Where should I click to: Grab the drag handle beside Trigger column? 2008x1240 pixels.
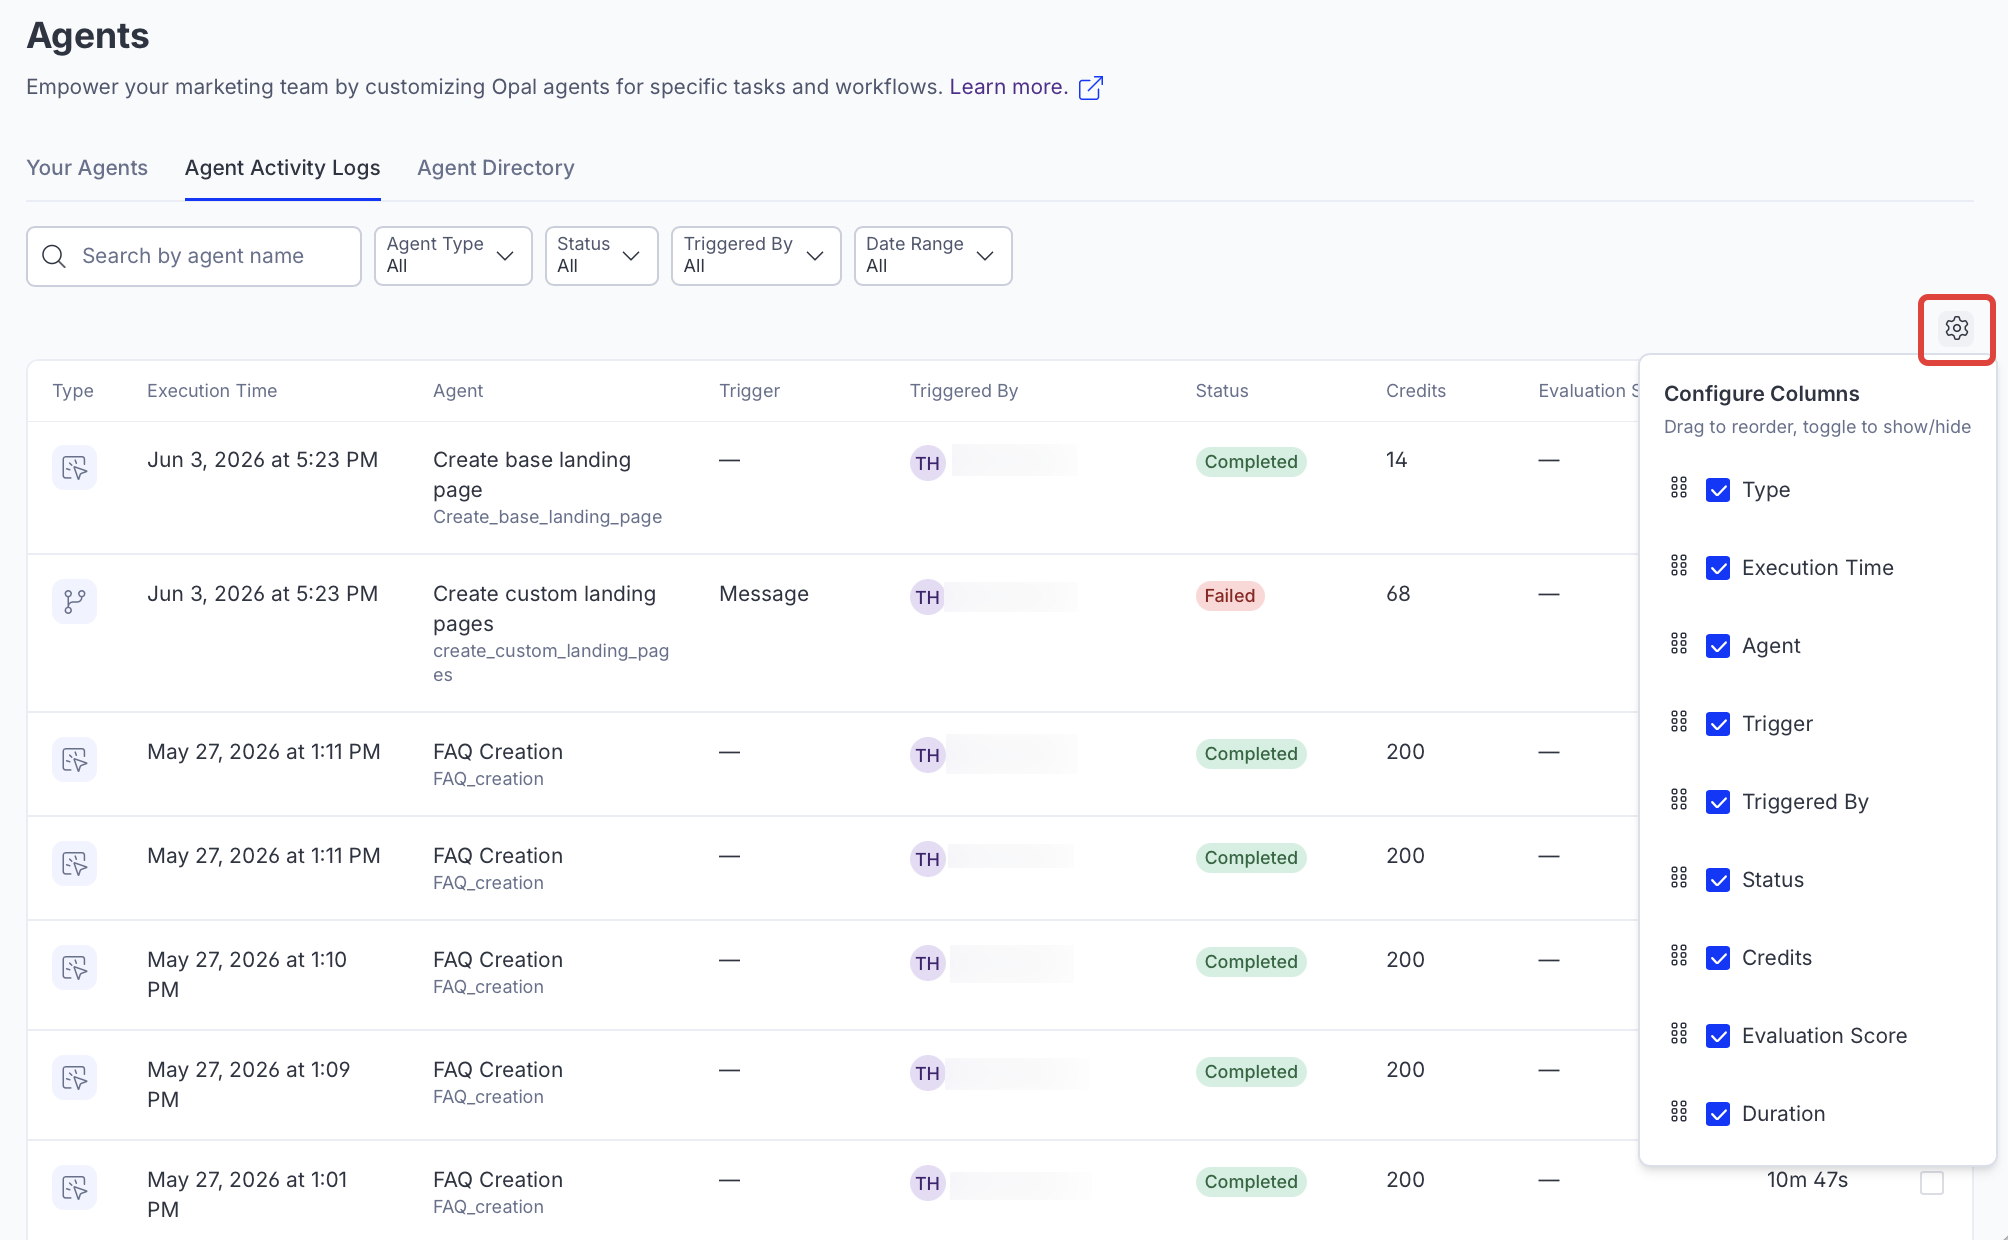coord(1679,722)
